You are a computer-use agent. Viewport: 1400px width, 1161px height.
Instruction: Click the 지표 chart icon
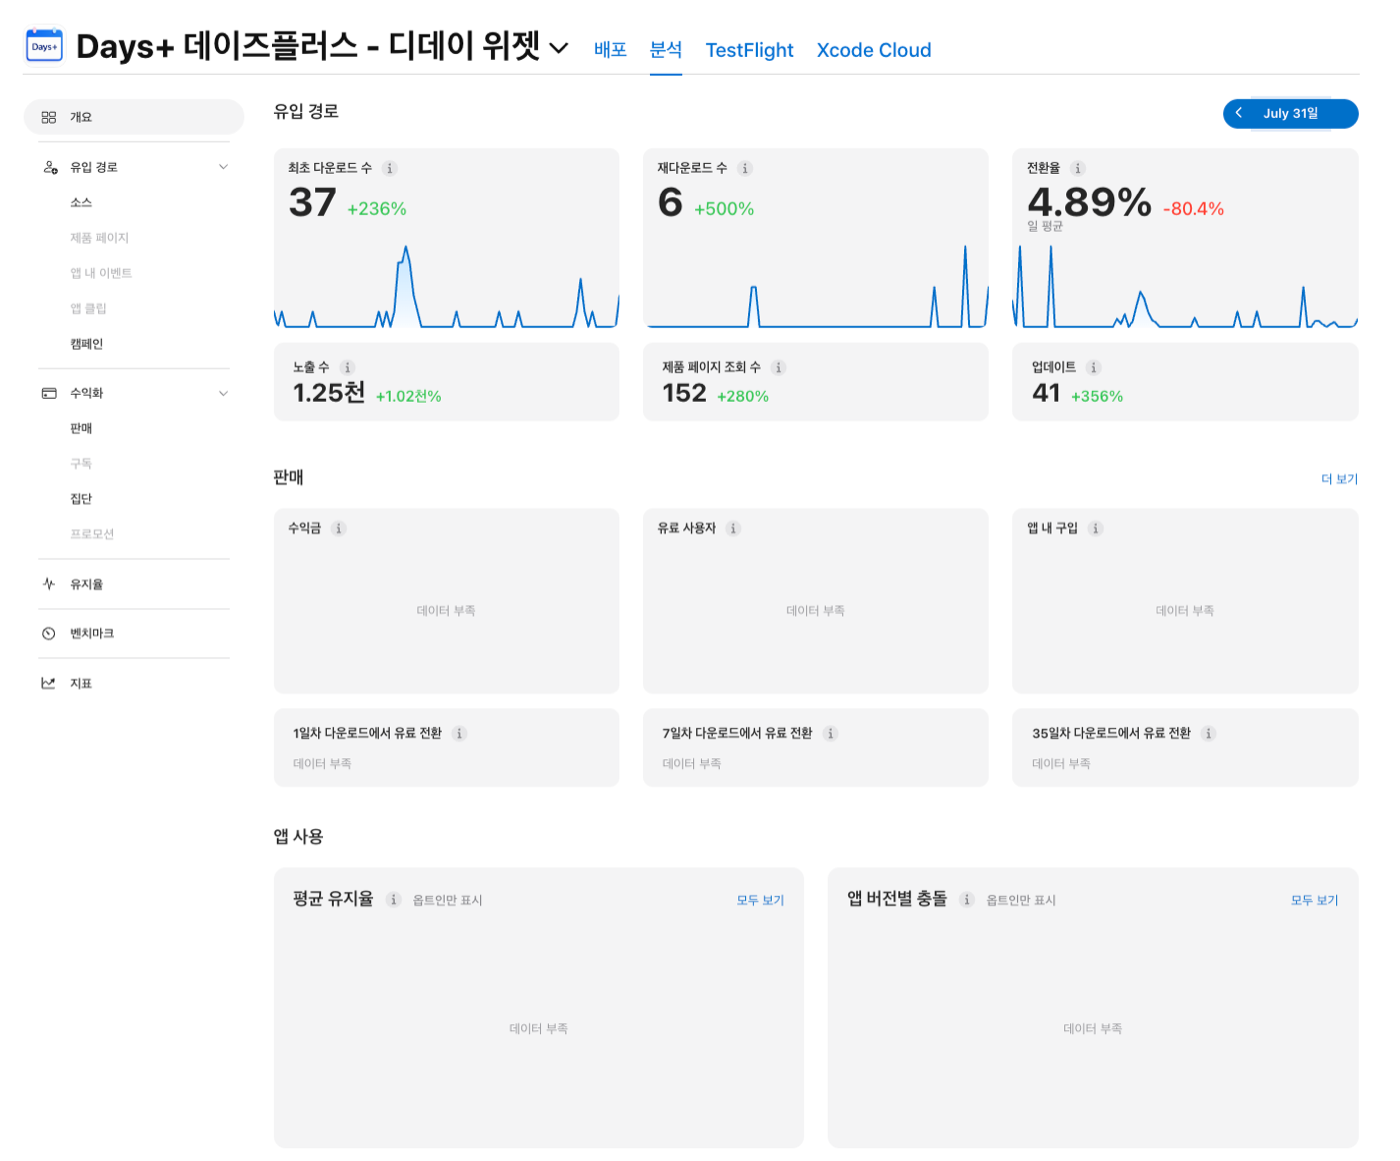tap(49, 683)
